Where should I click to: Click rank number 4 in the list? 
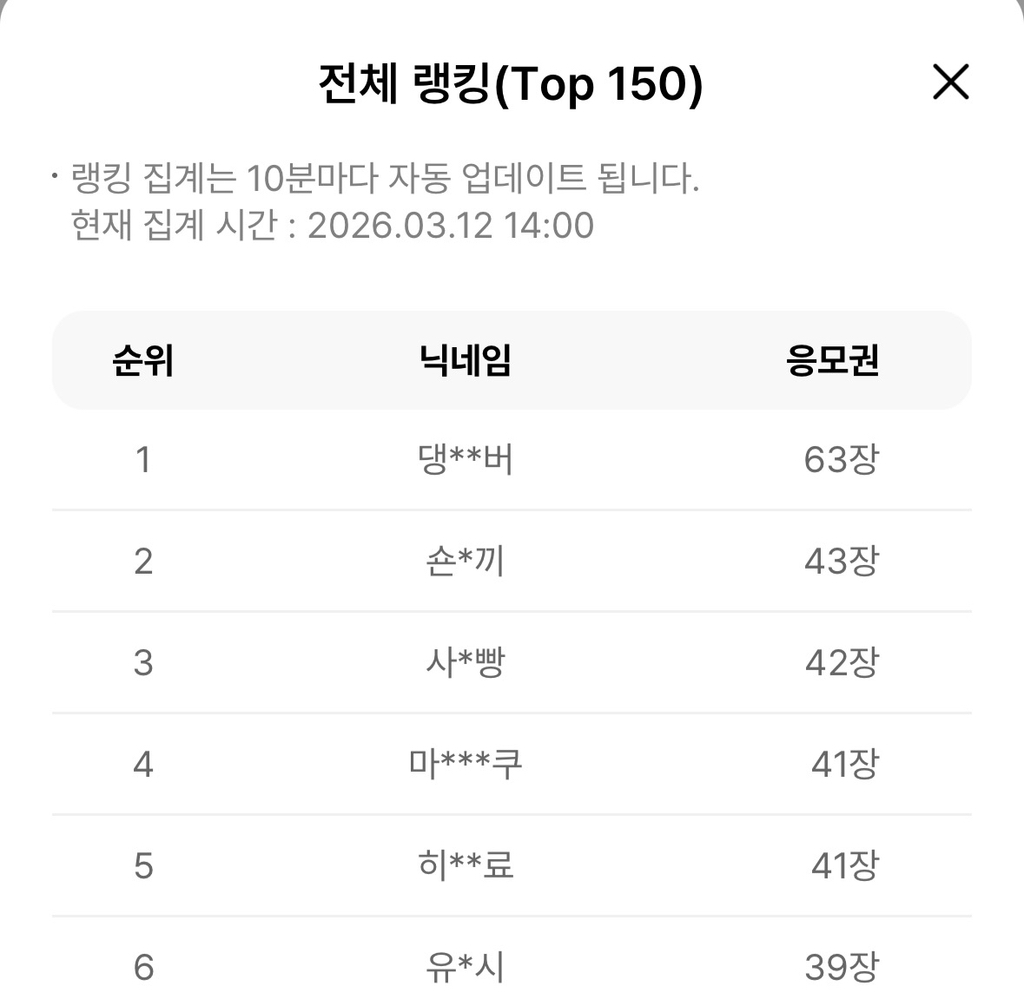tap(143, 764)
